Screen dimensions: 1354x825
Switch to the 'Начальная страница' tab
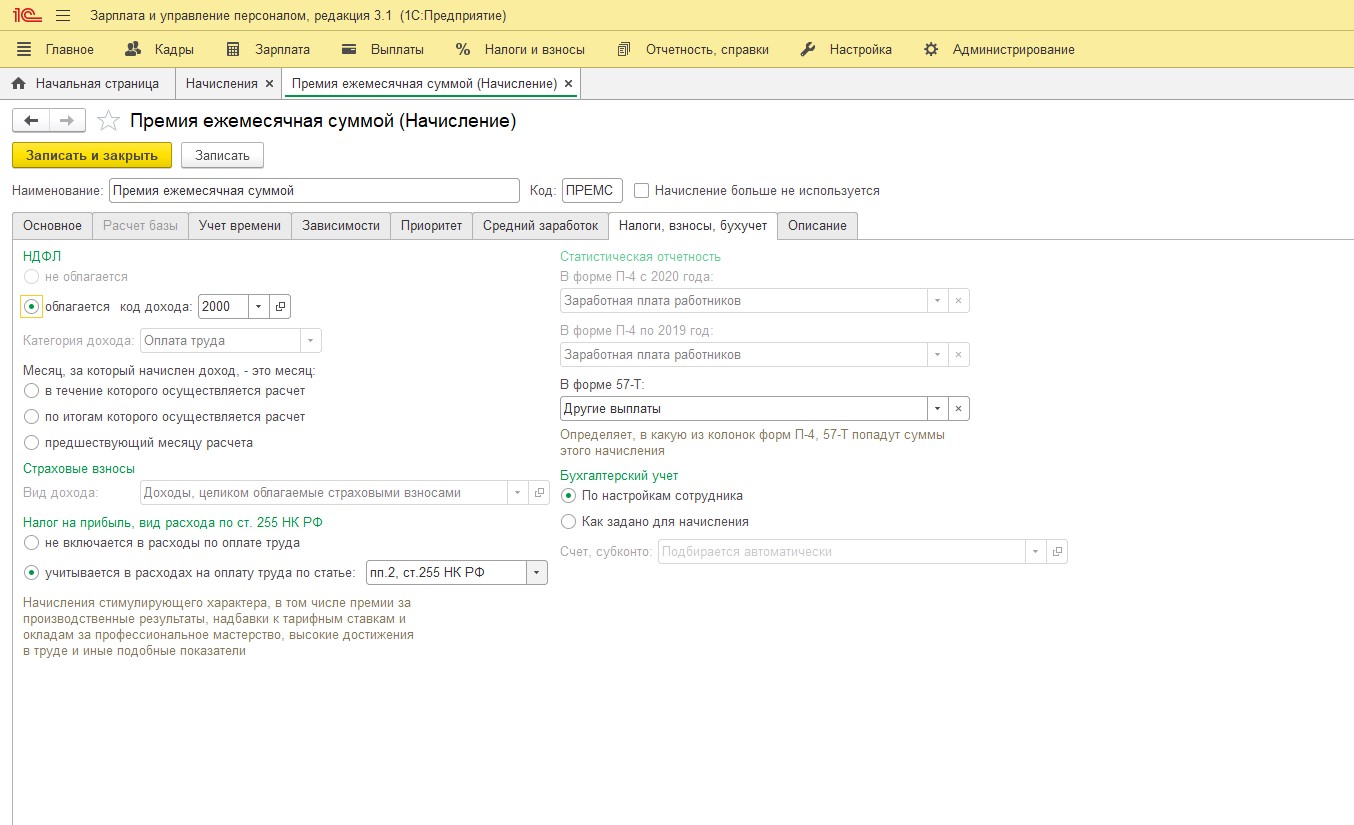(x=88, y=84)
